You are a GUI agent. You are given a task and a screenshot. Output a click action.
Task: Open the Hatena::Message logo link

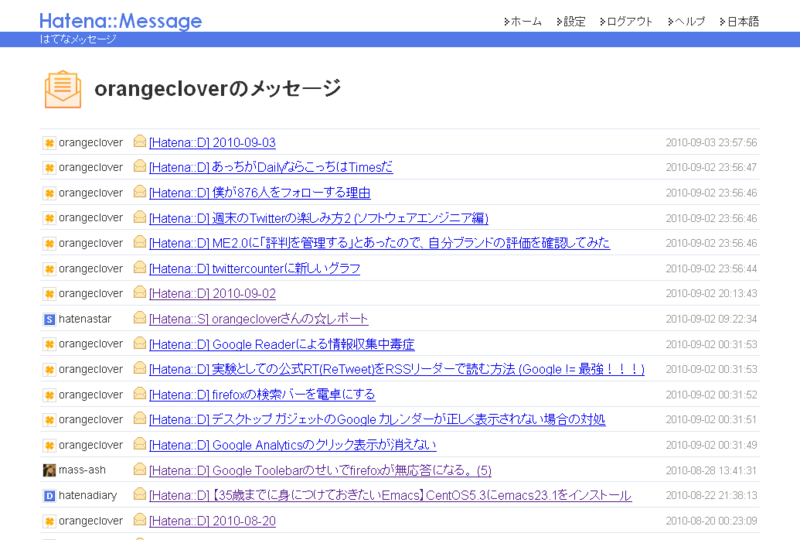[x=120, y=21]
